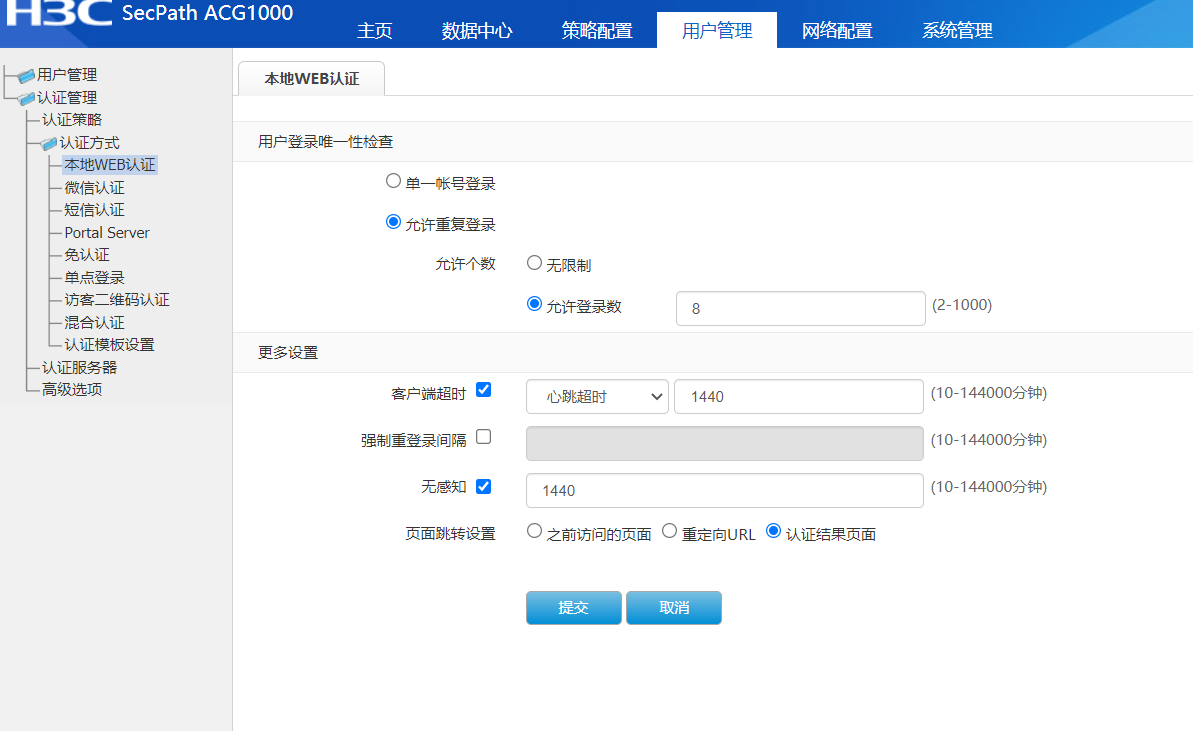Click the 无感知 timeout input field
The height and width of the screenshot is (731, 1193).
[724, 491]
